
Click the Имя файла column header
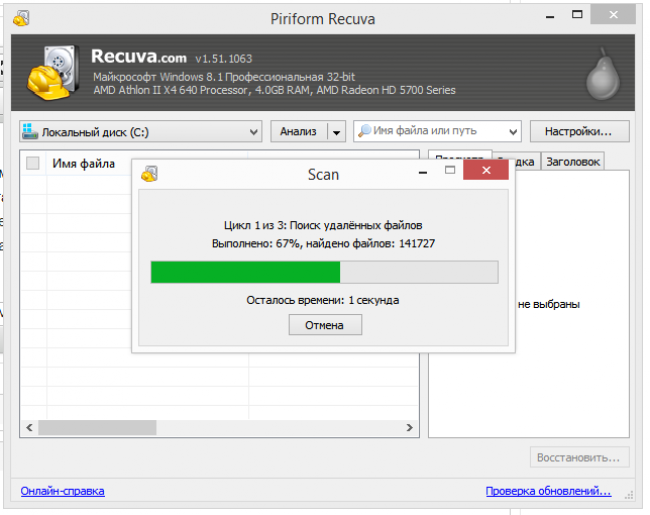[83, 163]
